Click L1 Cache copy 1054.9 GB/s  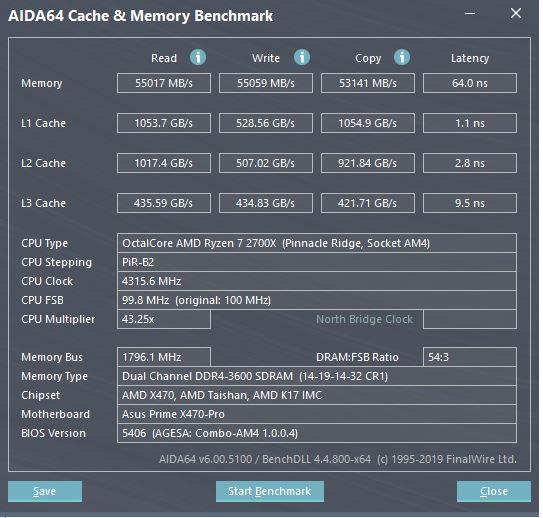(x=368, y=123)
